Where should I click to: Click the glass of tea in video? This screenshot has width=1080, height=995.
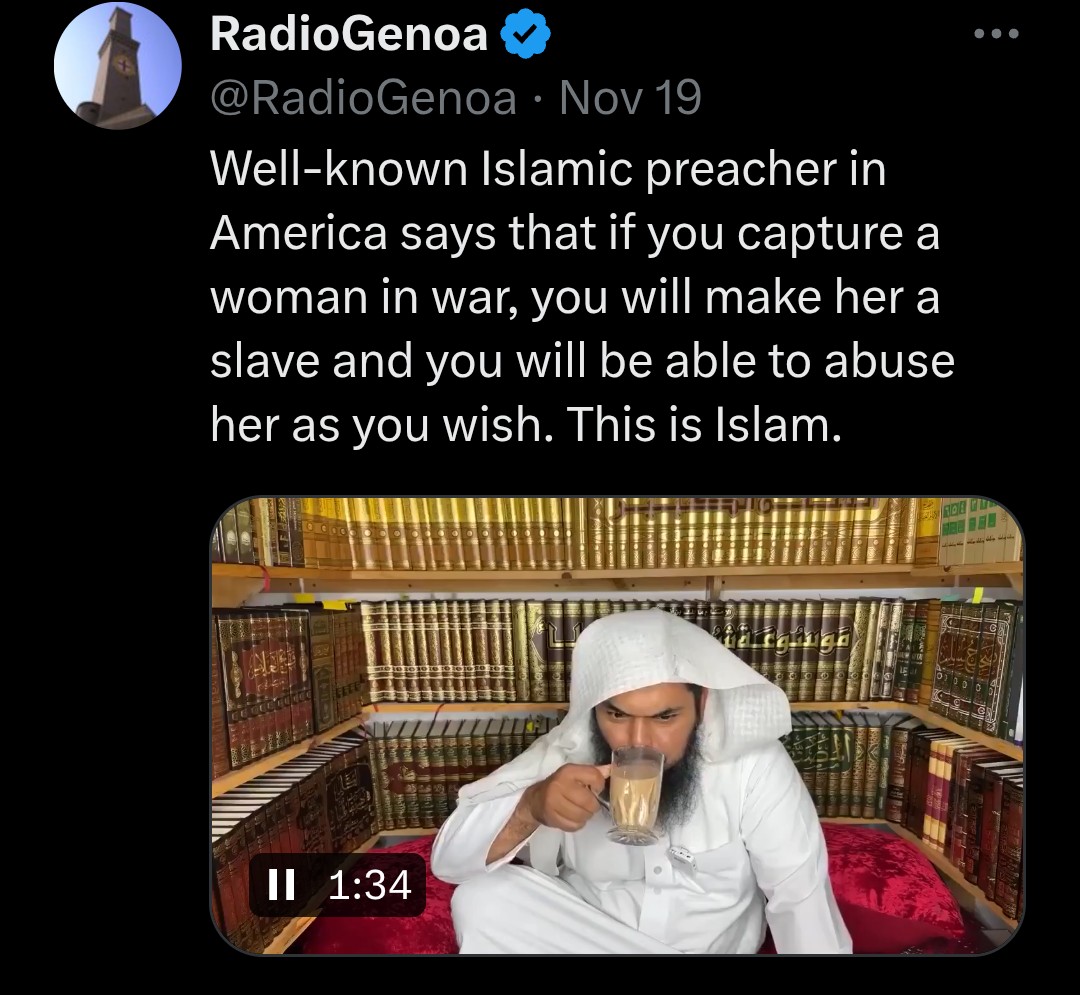point(635,796)
